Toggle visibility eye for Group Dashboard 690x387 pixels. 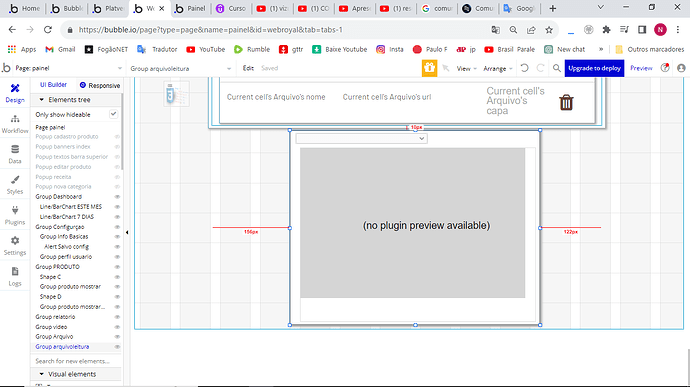coord(117,197)
